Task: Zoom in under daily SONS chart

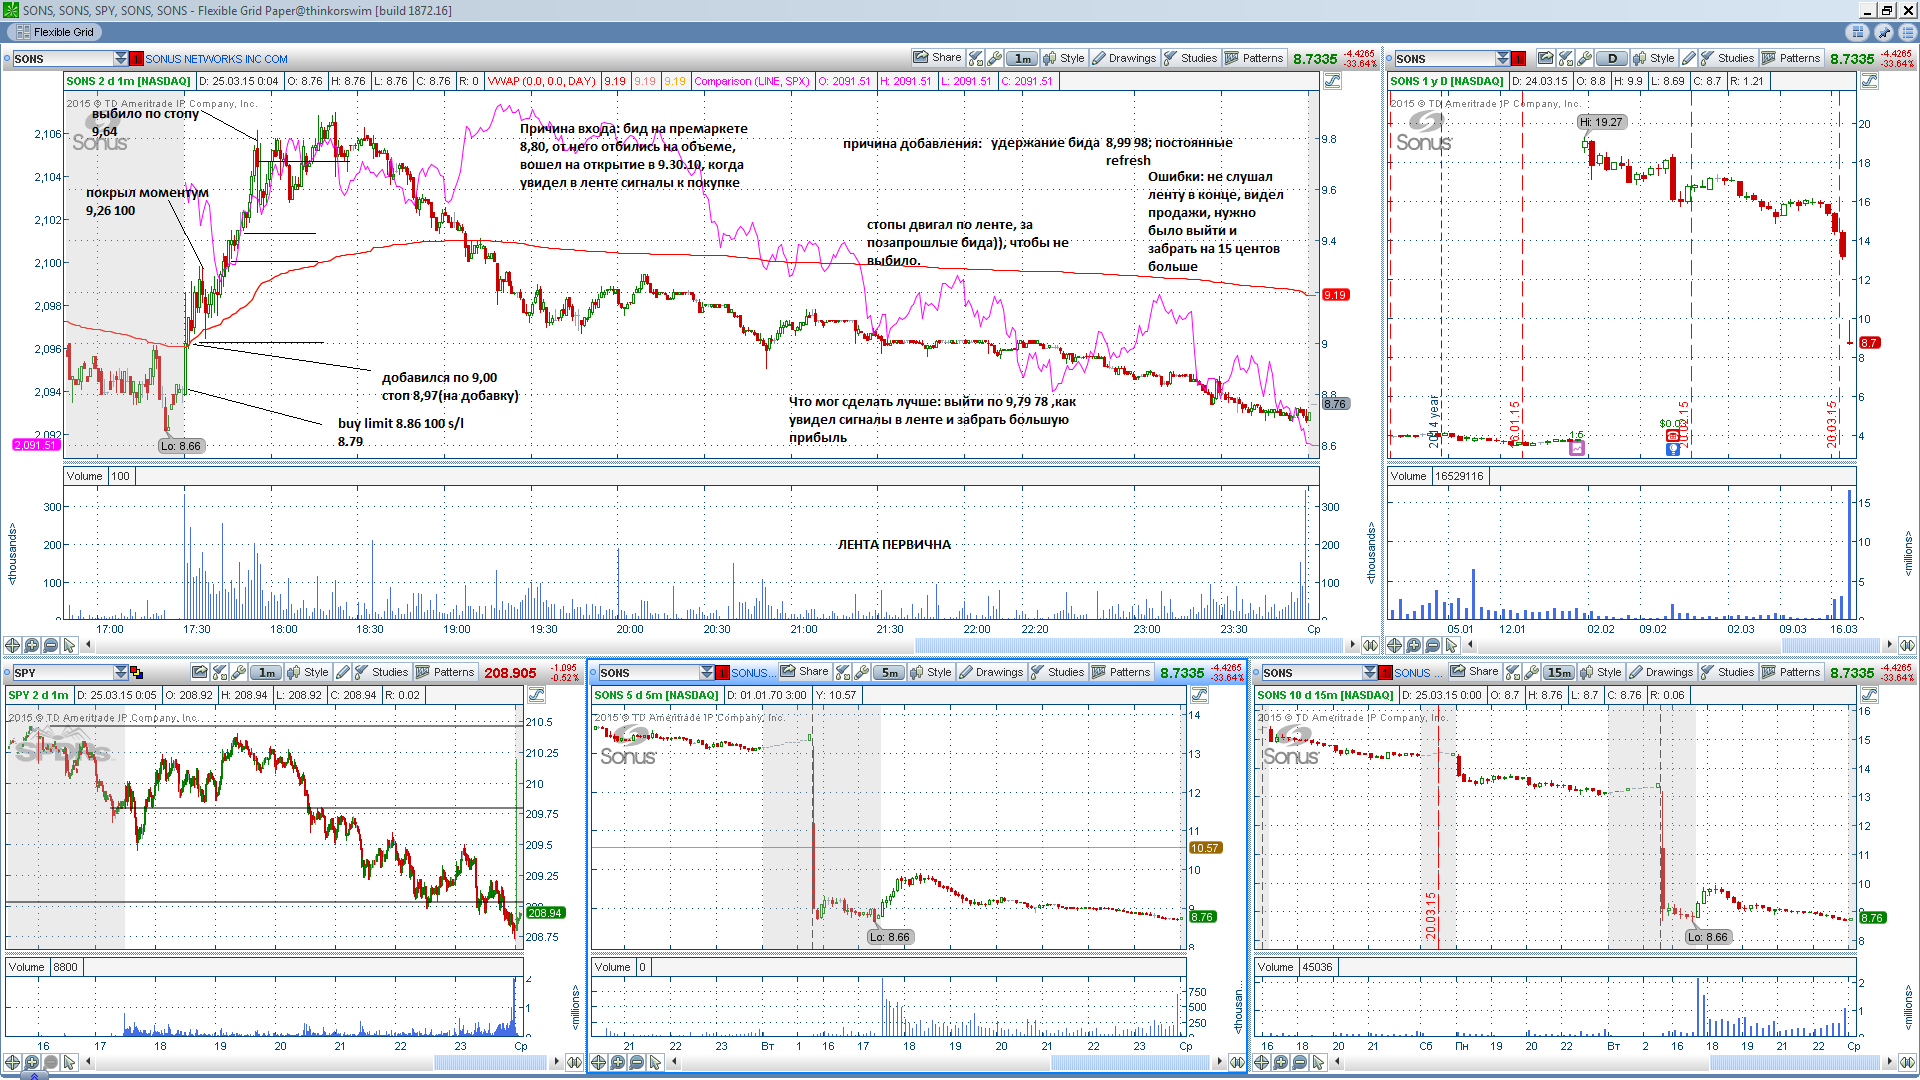Action: pyautogui.click(x=1414, y=645)
